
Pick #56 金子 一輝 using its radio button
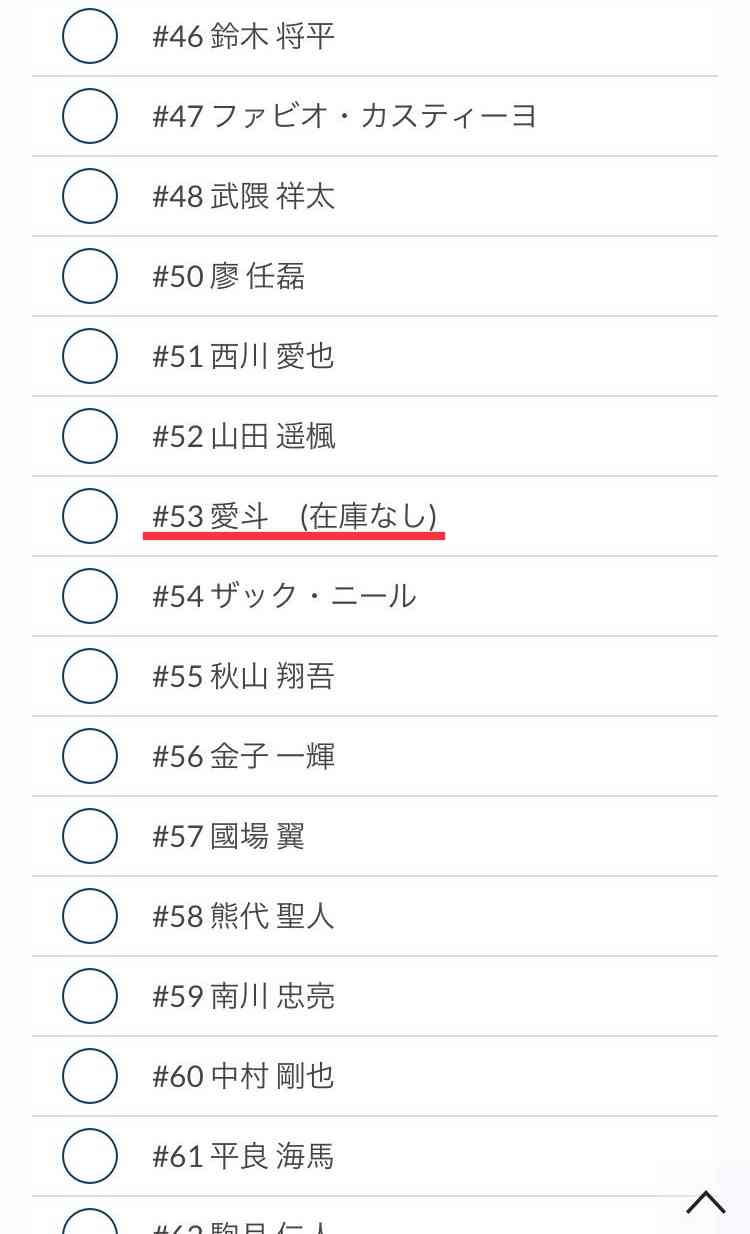tap(88, 756)
